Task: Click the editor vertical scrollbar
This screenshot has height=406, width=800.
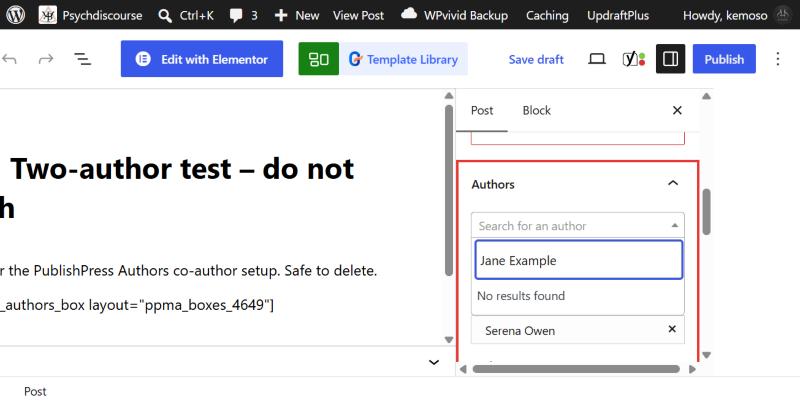Action: point(449,190)
